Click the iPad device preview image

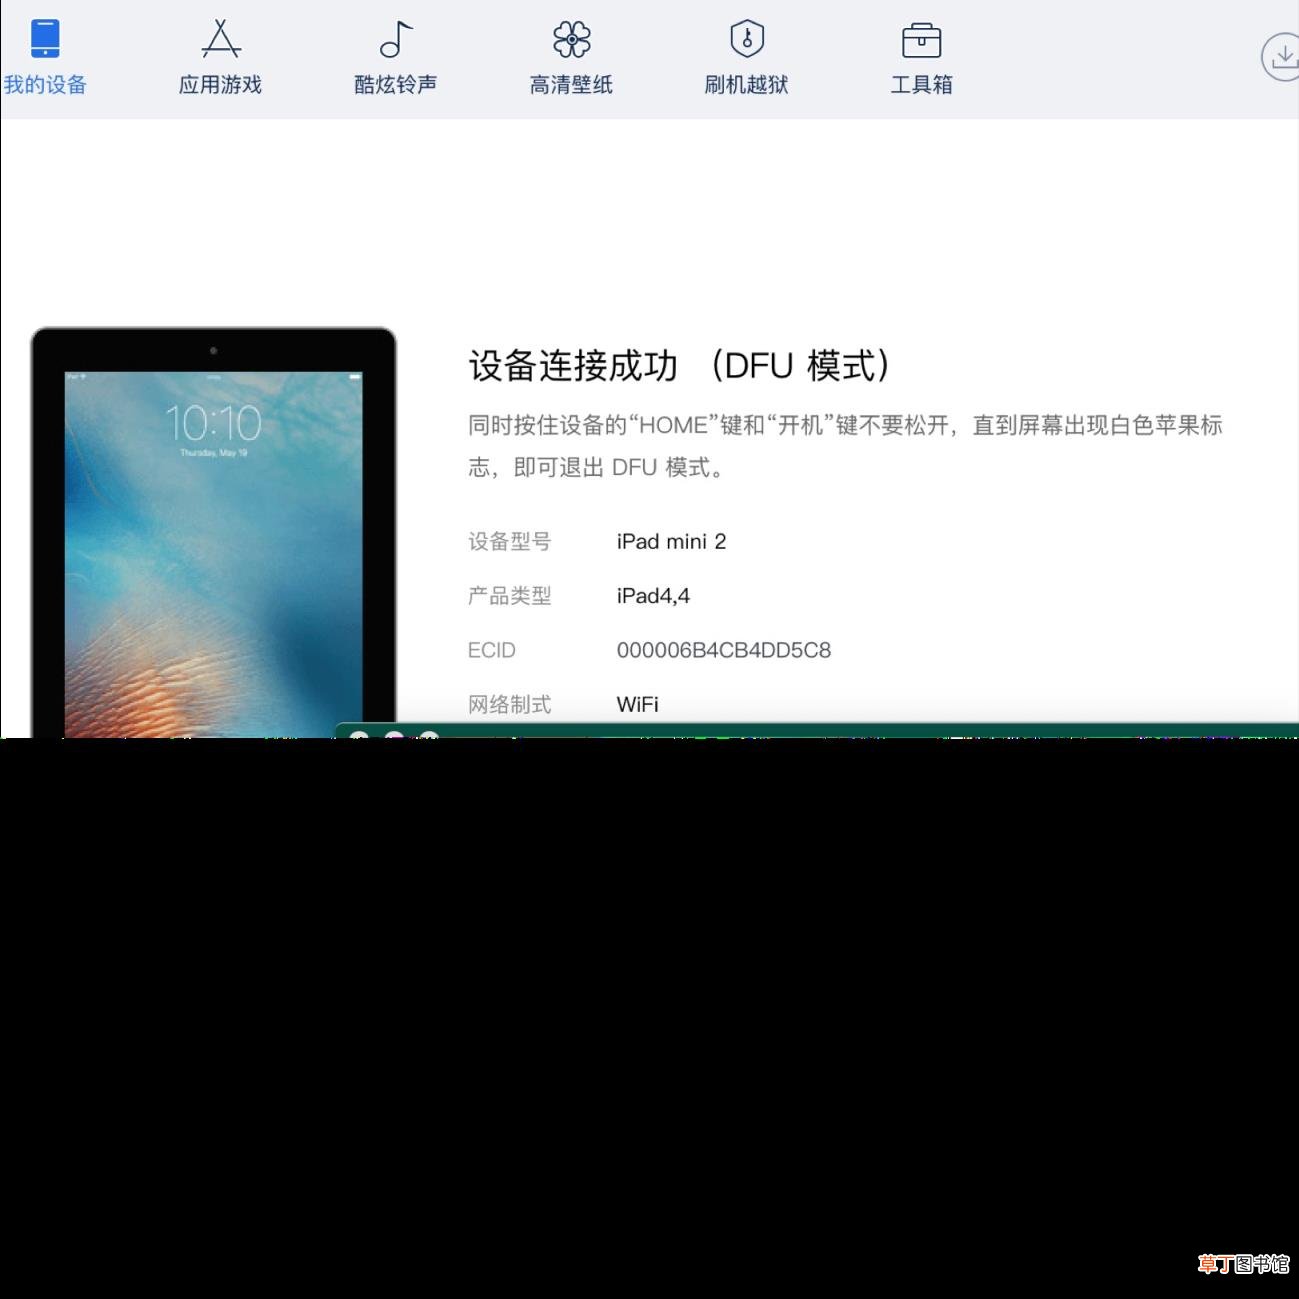214,532
